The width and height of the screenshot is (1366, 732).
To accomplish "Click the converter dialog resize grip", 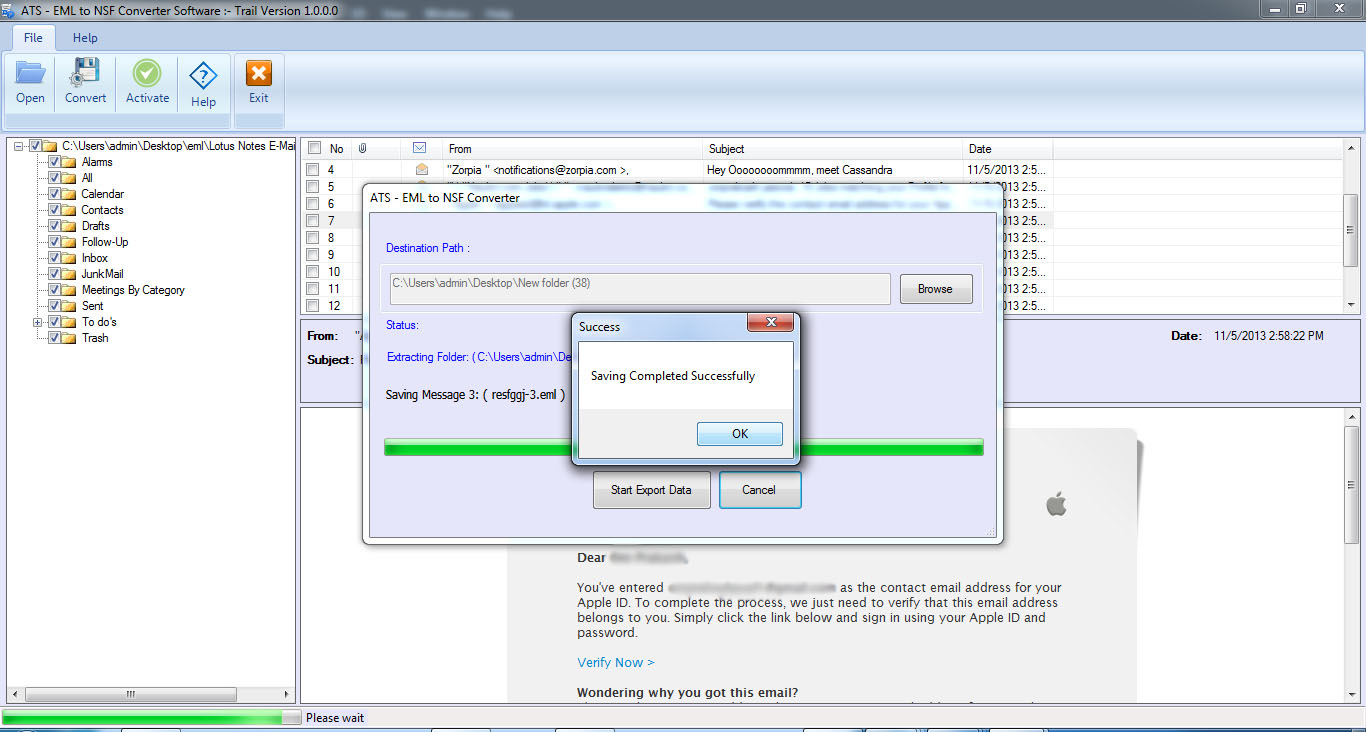I will [991, 532].
